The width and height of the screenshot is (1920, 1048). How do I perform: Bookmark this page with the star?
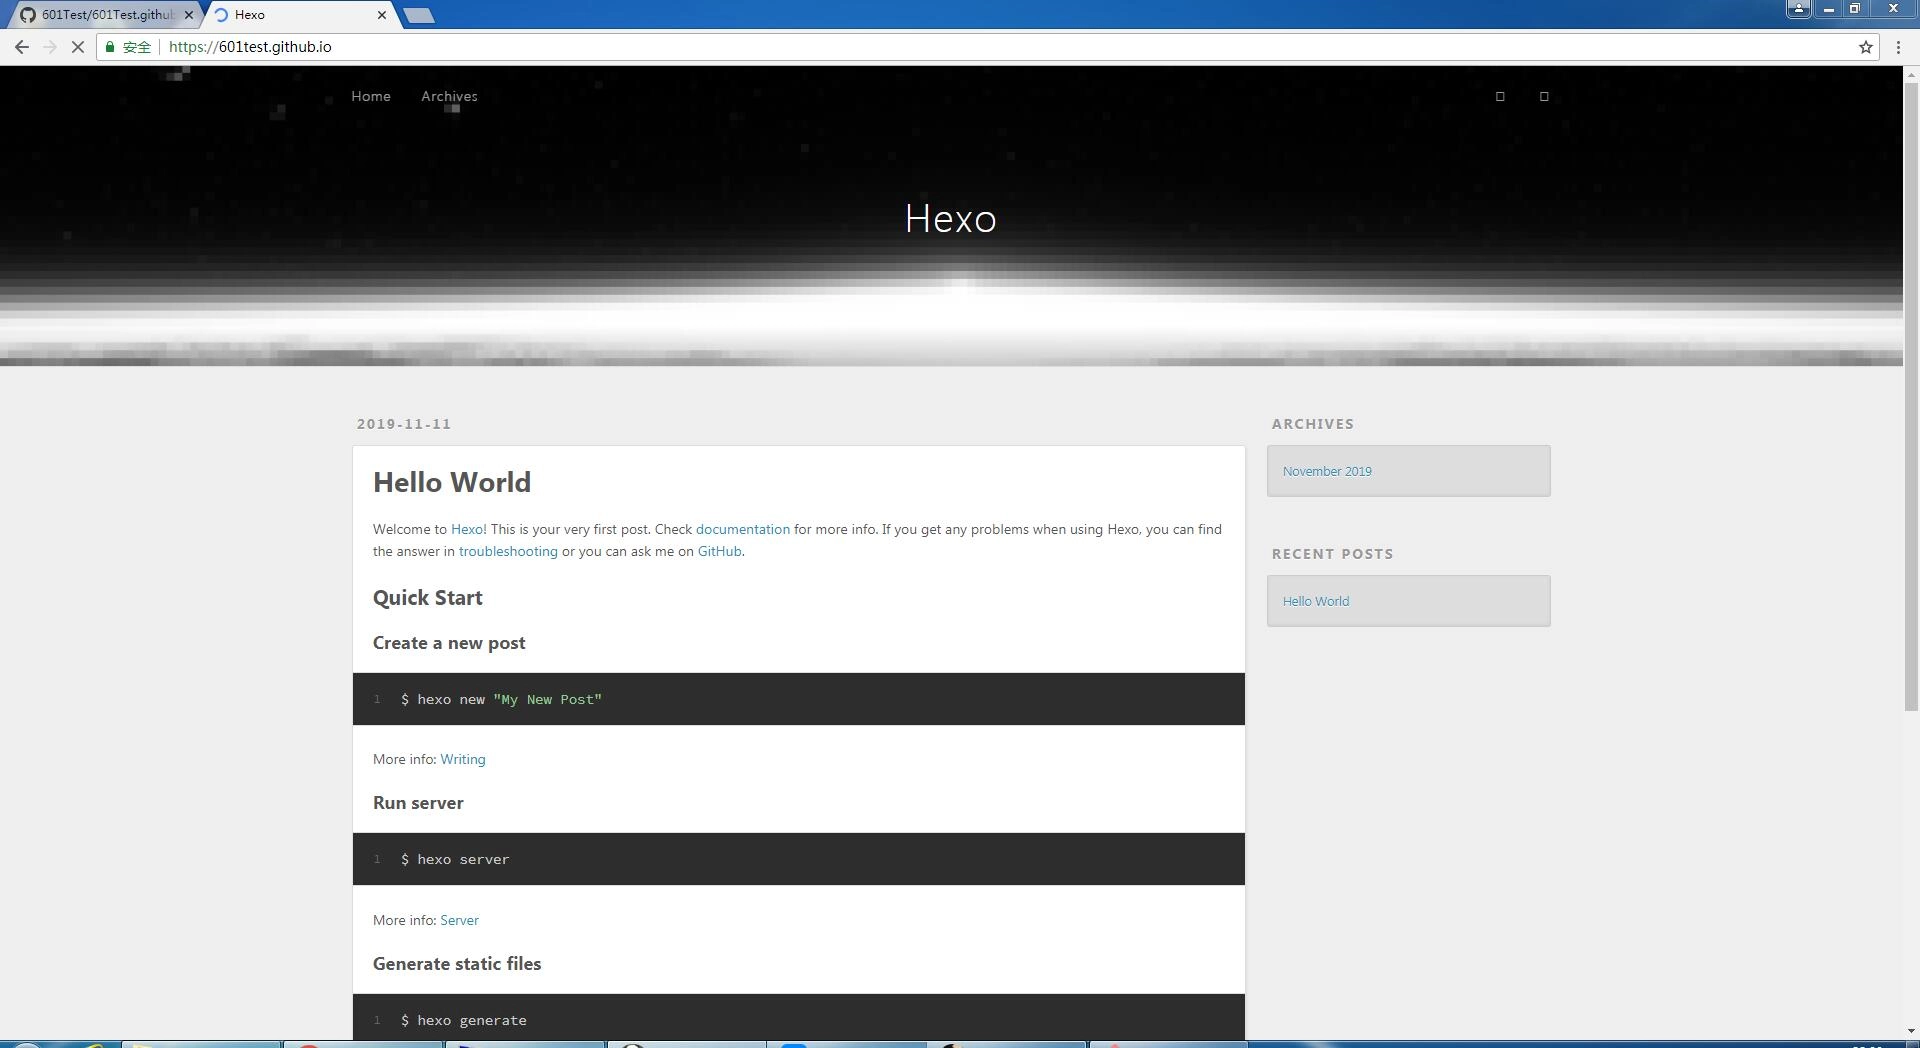point(1865,47)
